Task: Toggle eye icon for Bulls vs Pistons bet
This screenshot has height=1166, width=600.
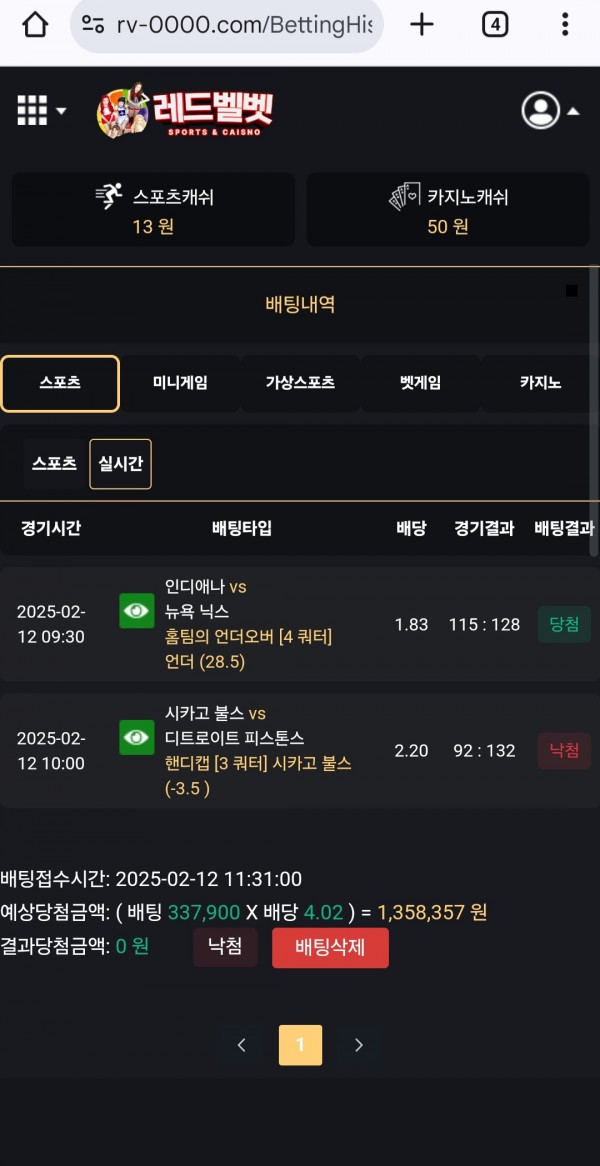Action: tap(137, 738)
